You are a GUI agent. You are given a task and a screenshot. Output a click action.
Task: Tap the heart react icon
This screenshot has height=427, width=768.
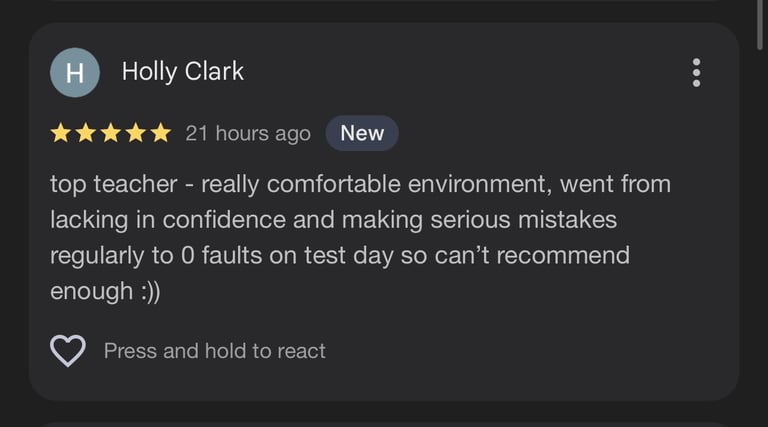(x=68, y=351)
